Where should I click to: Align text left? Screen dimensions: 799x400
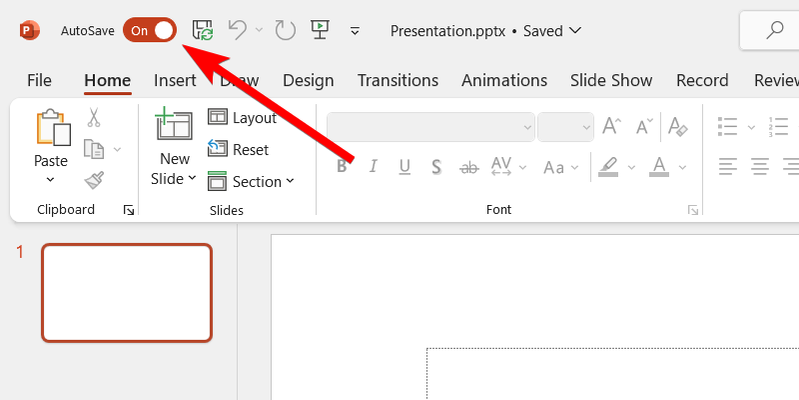728,166
